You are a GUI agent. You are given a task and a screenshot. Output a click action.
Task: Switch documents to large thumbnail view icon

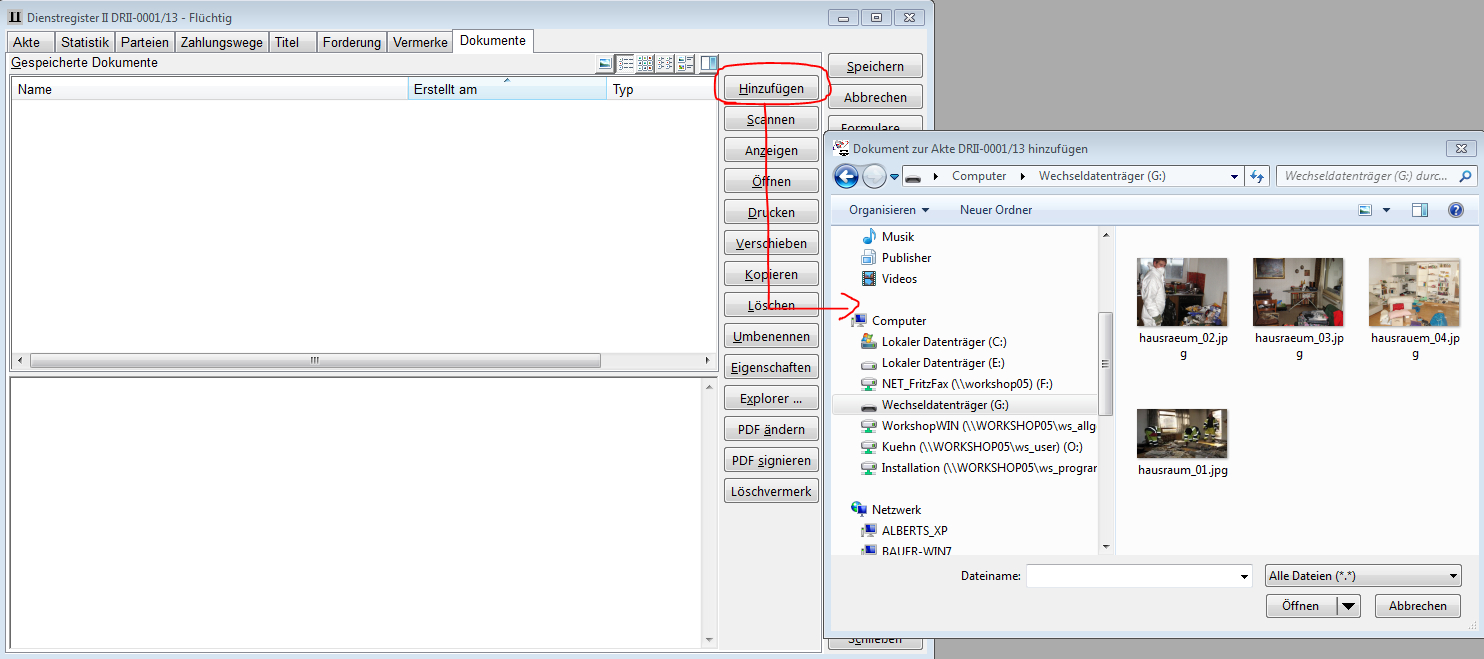pos(605,64)
